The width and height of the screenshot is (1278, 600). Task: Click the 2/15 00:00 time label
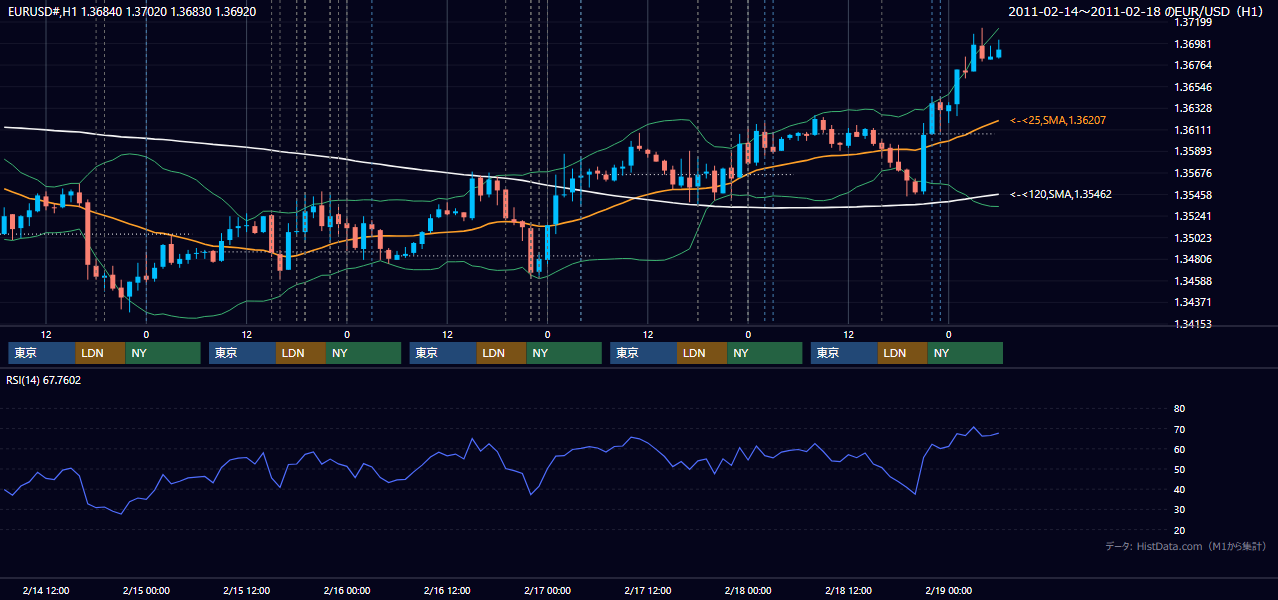146,590
